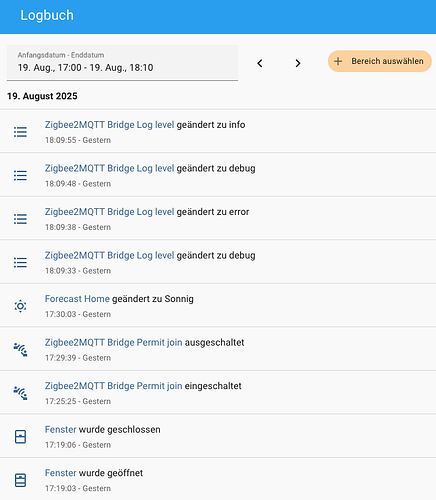Viewport: 436px width, 500px height.
Task: Click Permit join icon on ausgeschaltet entry
Action: [x=20, y=350]
